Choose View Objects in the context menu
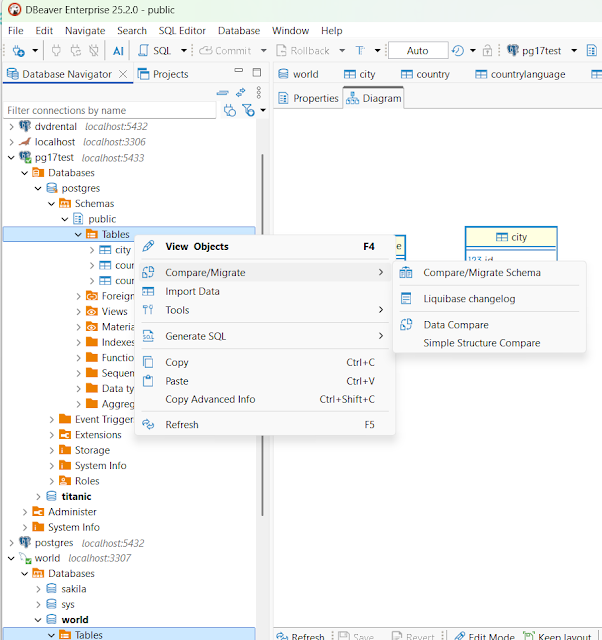This screenshot has width=602, height=640. [264, 247]
